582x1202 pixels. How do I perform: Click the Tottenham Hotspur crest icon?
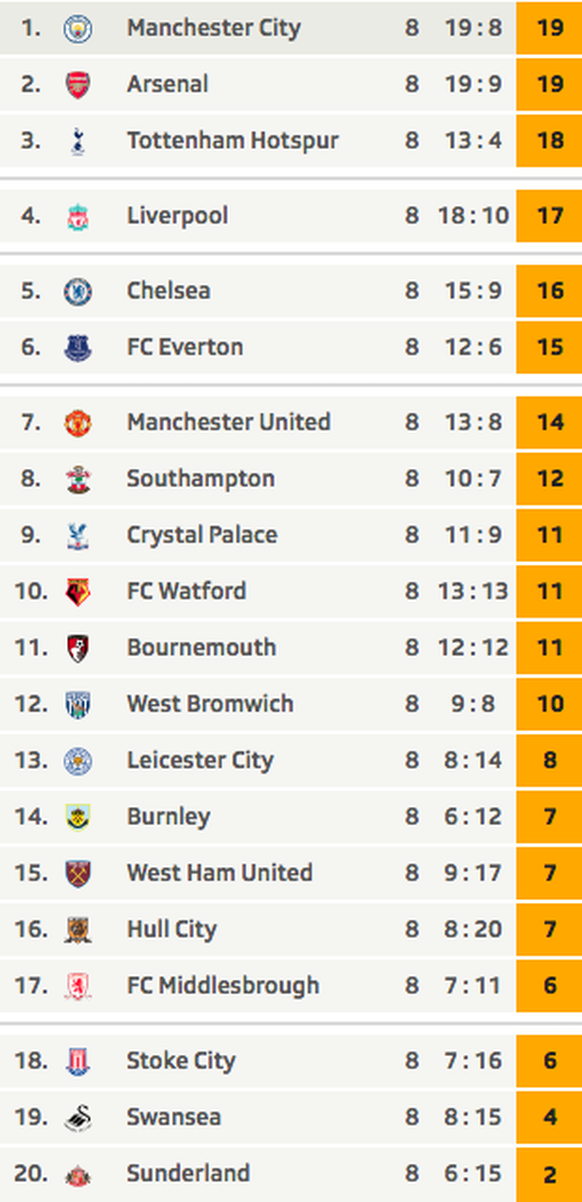pos(78,140)
